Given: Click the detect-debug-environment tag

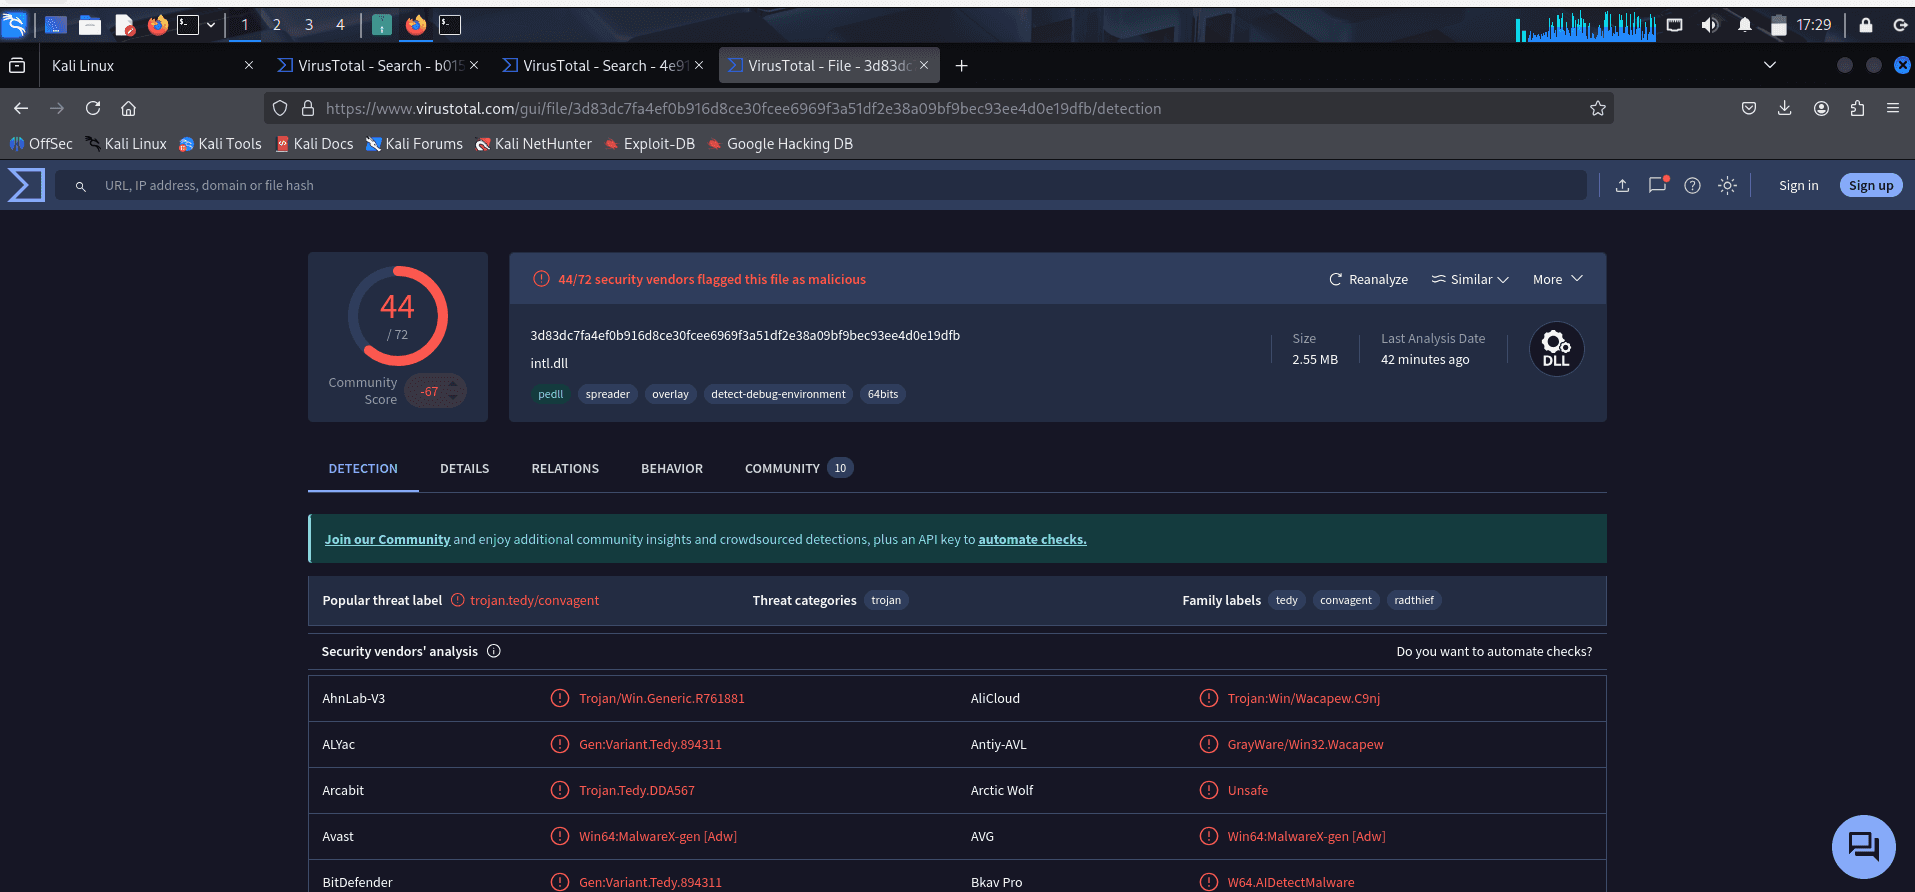Looking at the screenshot, I should 778,394.
